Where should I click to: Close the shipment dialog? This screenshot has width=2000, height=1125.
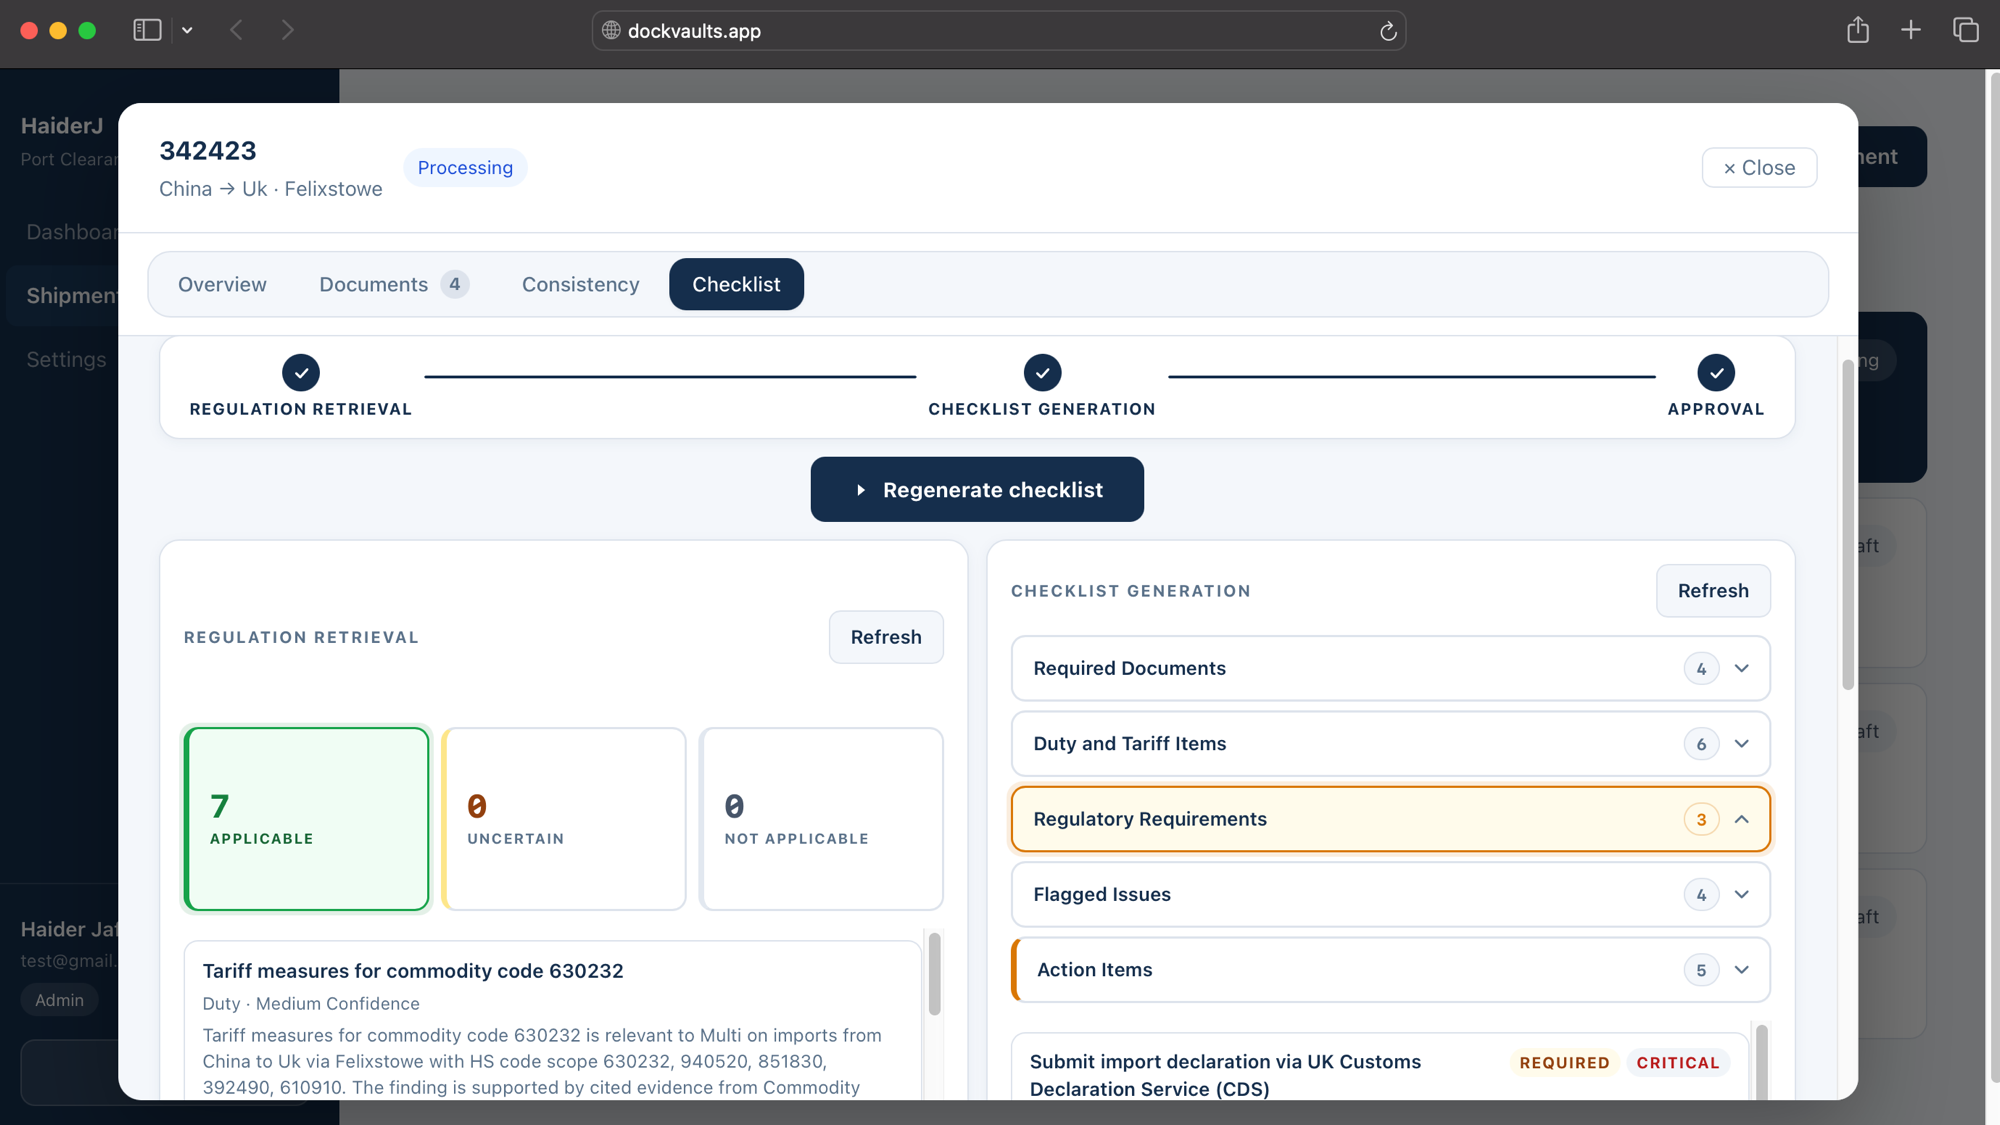point(1759,167)
